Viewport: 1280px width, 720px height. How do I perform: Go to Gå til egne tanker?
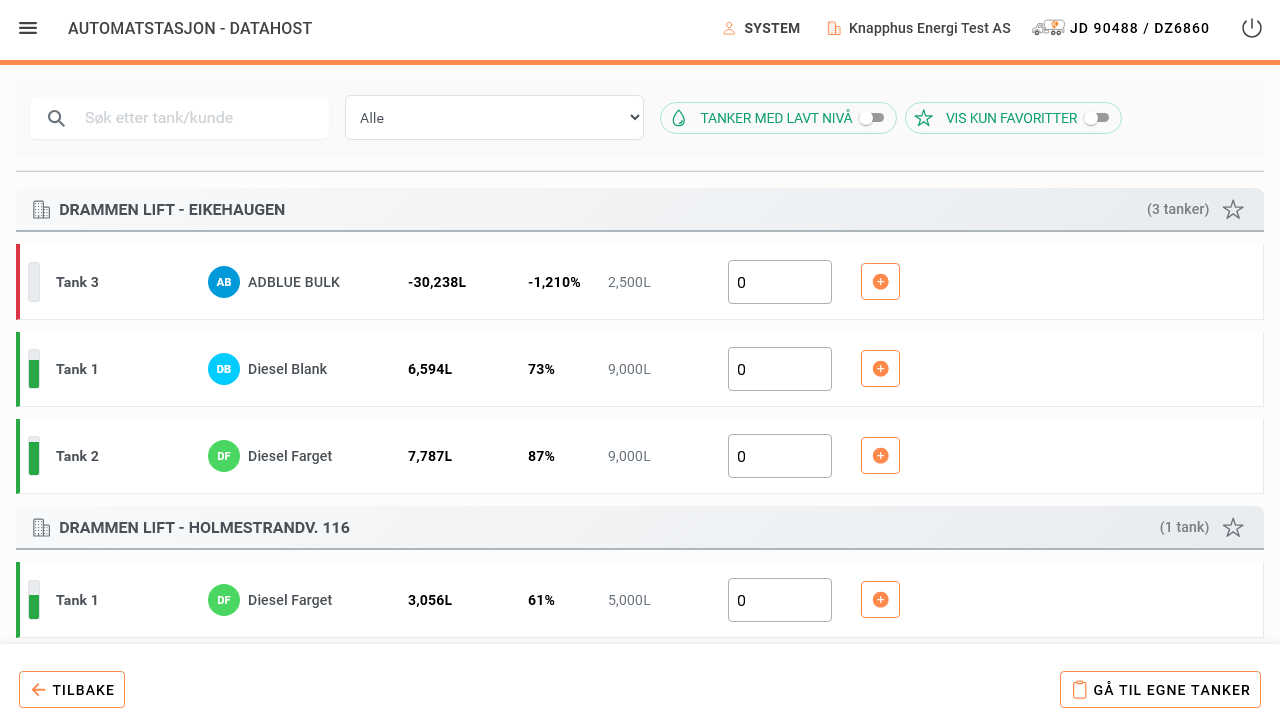[x=1160, y=690]
